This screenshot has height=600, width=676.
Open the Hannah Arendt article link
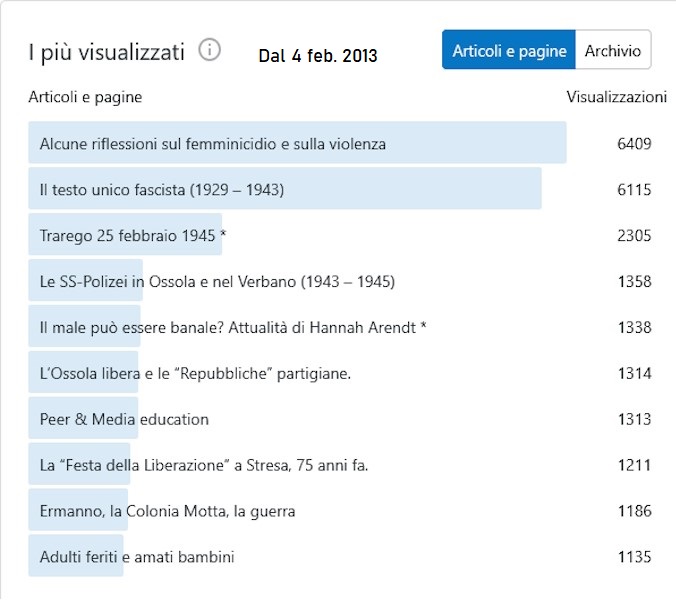[x=233, y=328]
